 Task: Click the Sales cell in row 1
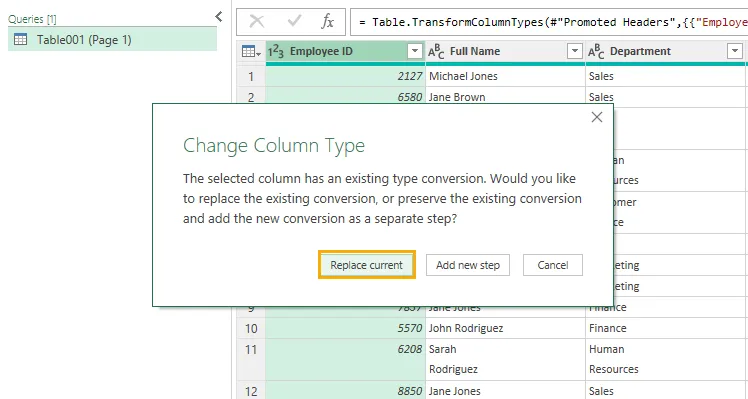point(666,76)
